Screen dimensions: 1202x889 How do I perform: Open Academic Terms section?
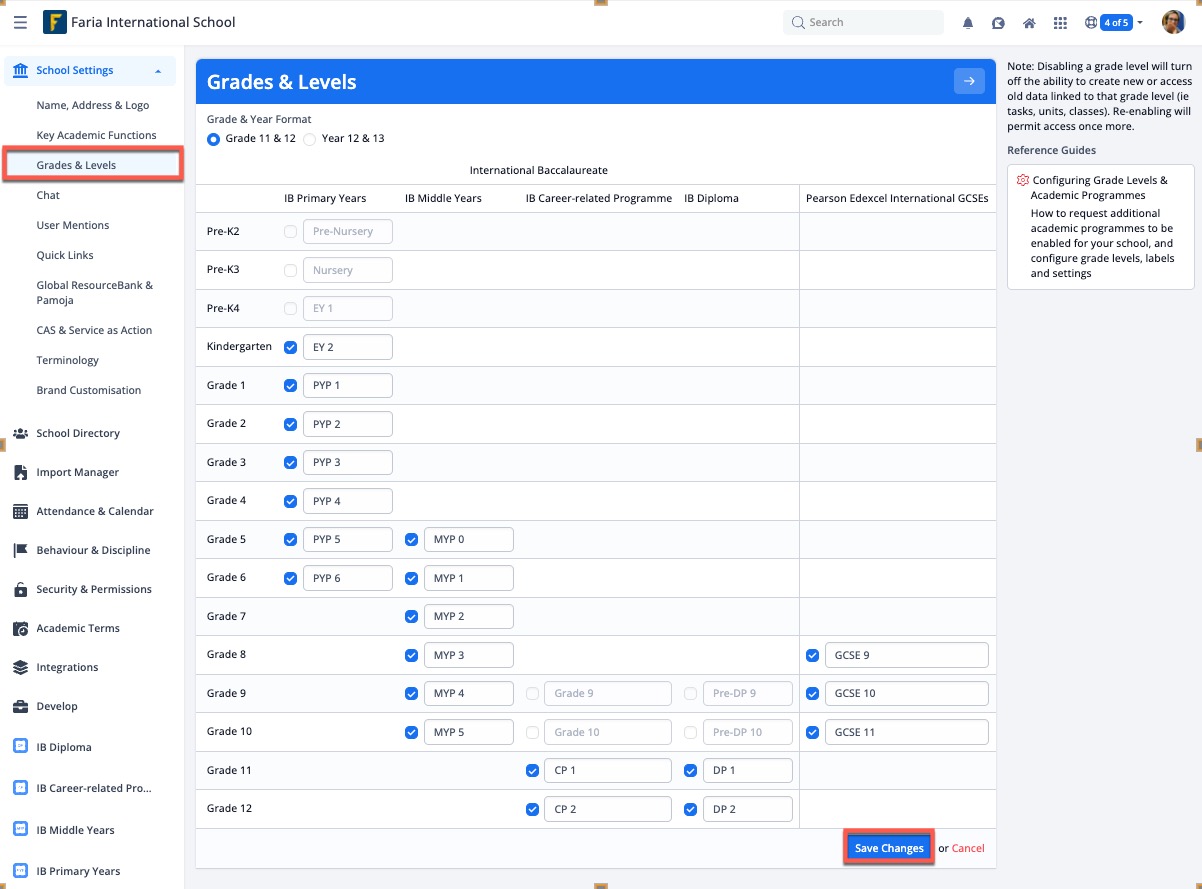[78, 628]
